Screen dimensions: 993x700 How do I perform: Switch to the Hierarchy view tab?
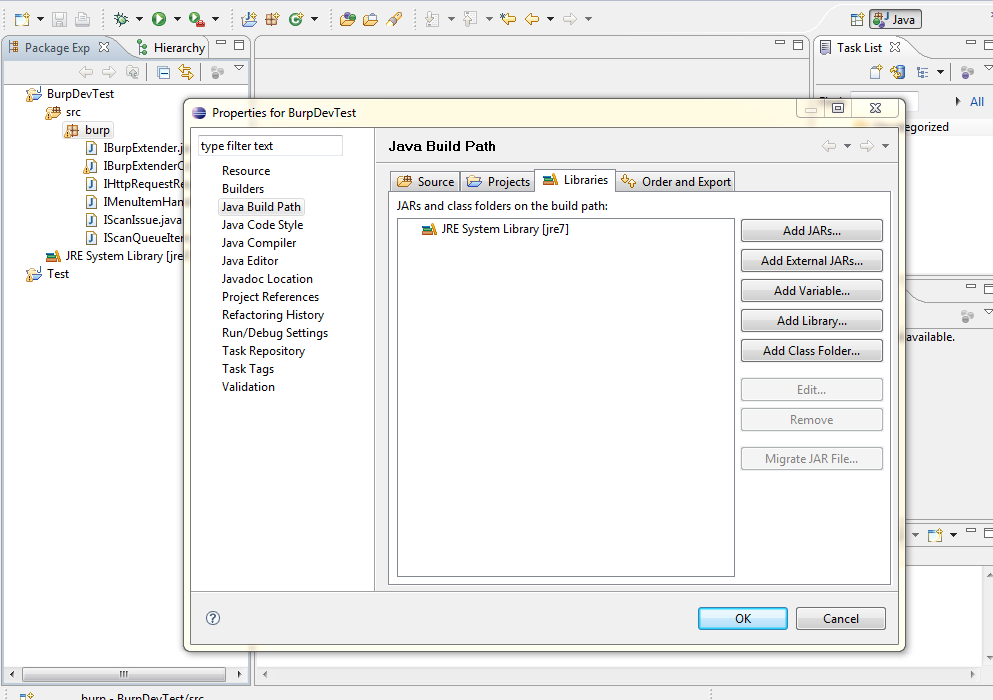click(171, 48)
